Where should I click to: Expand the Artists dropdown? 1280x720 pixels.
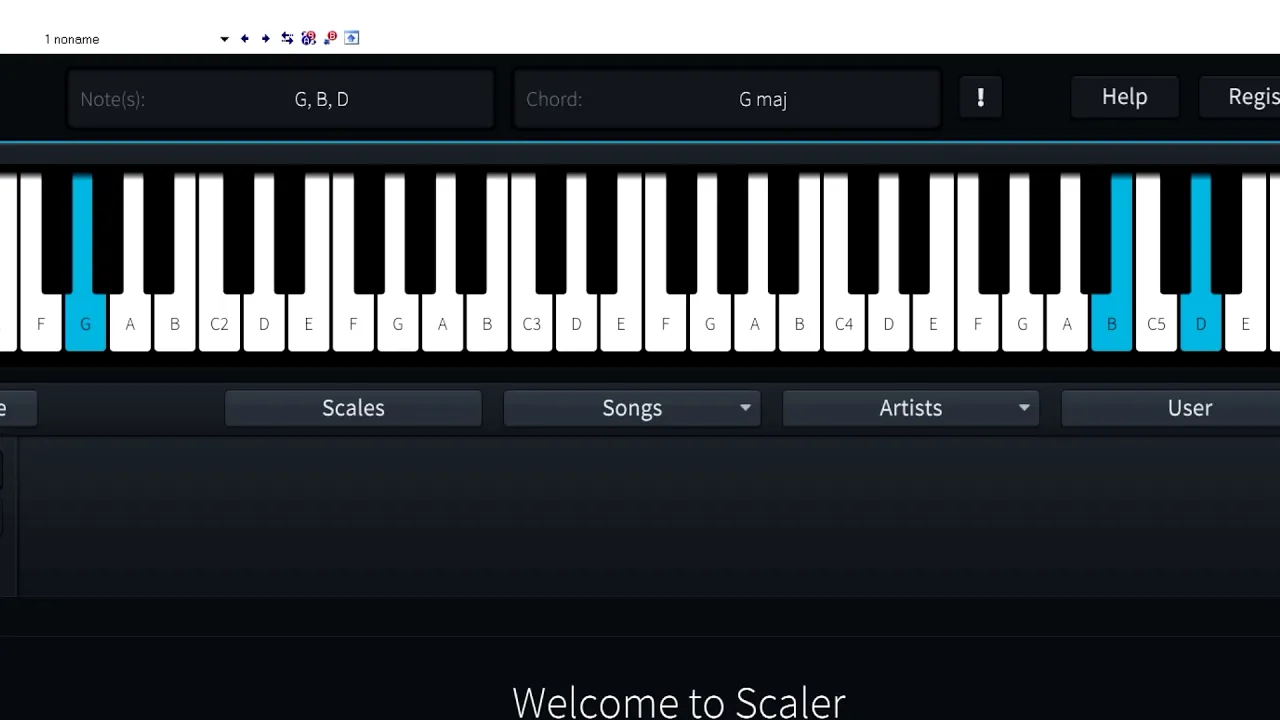[911, 408]
